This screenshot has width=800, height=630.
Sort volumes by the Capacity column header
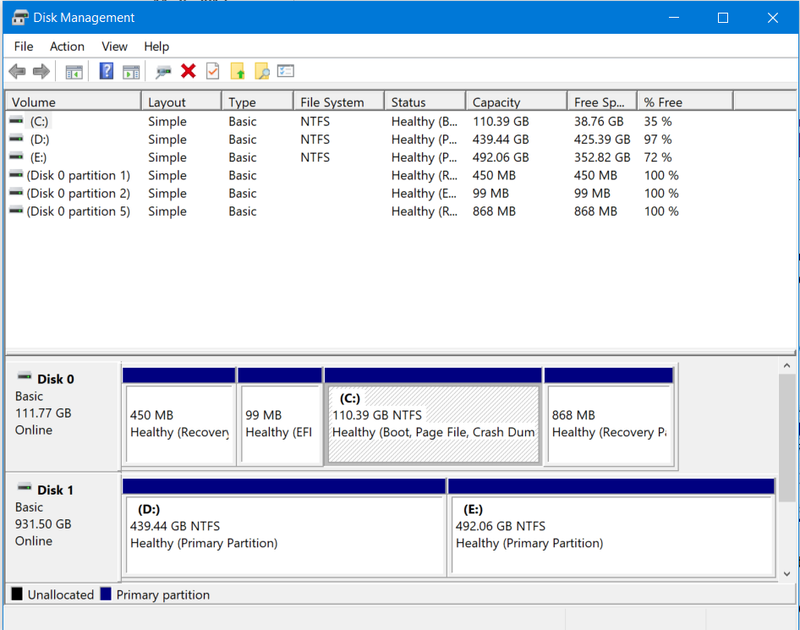point(496,102)
